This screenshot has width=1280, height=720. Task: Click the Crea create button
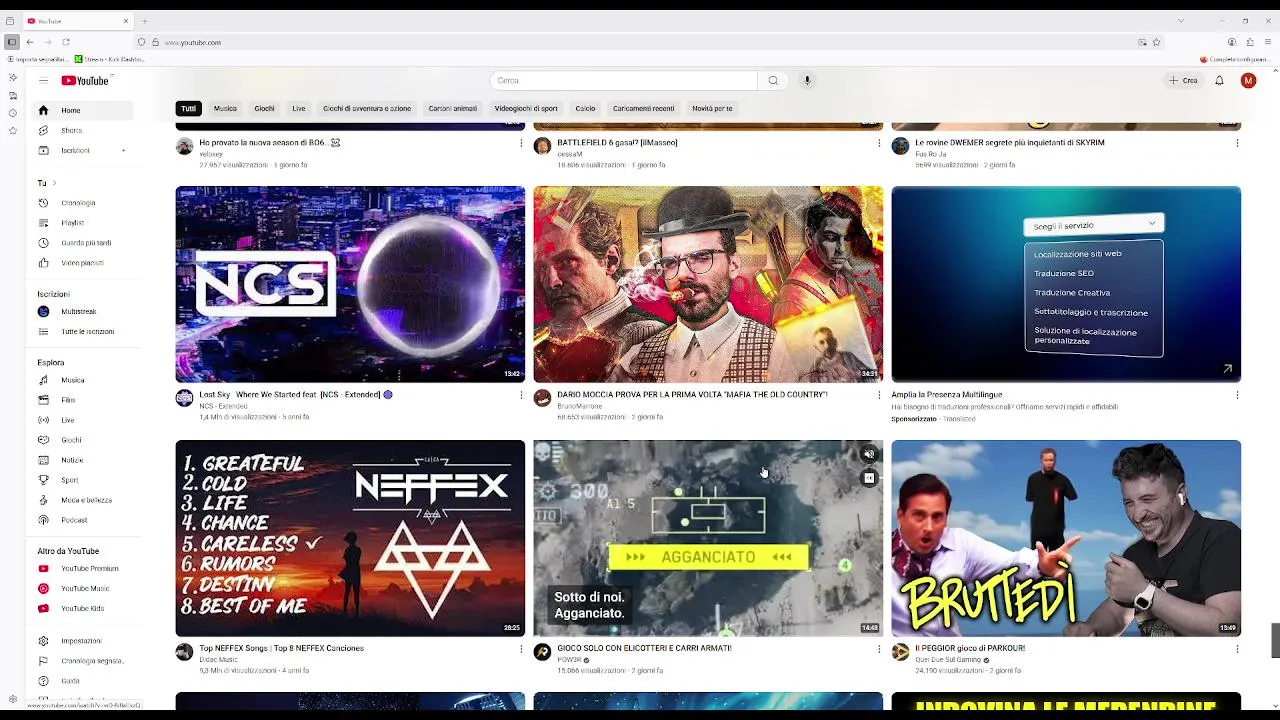point(1183,81)
